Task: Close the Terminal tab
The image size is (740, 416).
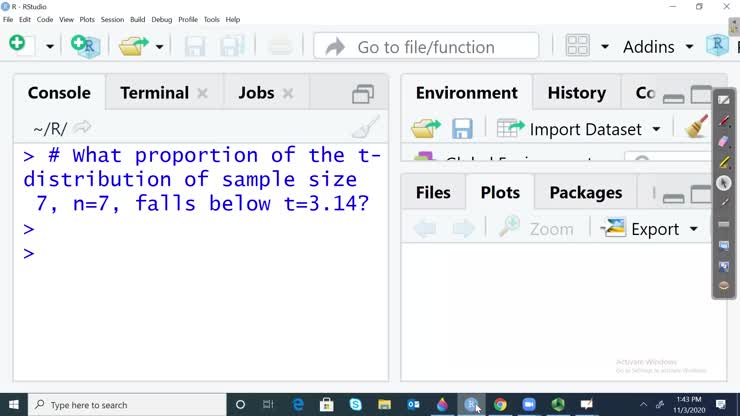Action: (202, 93)
